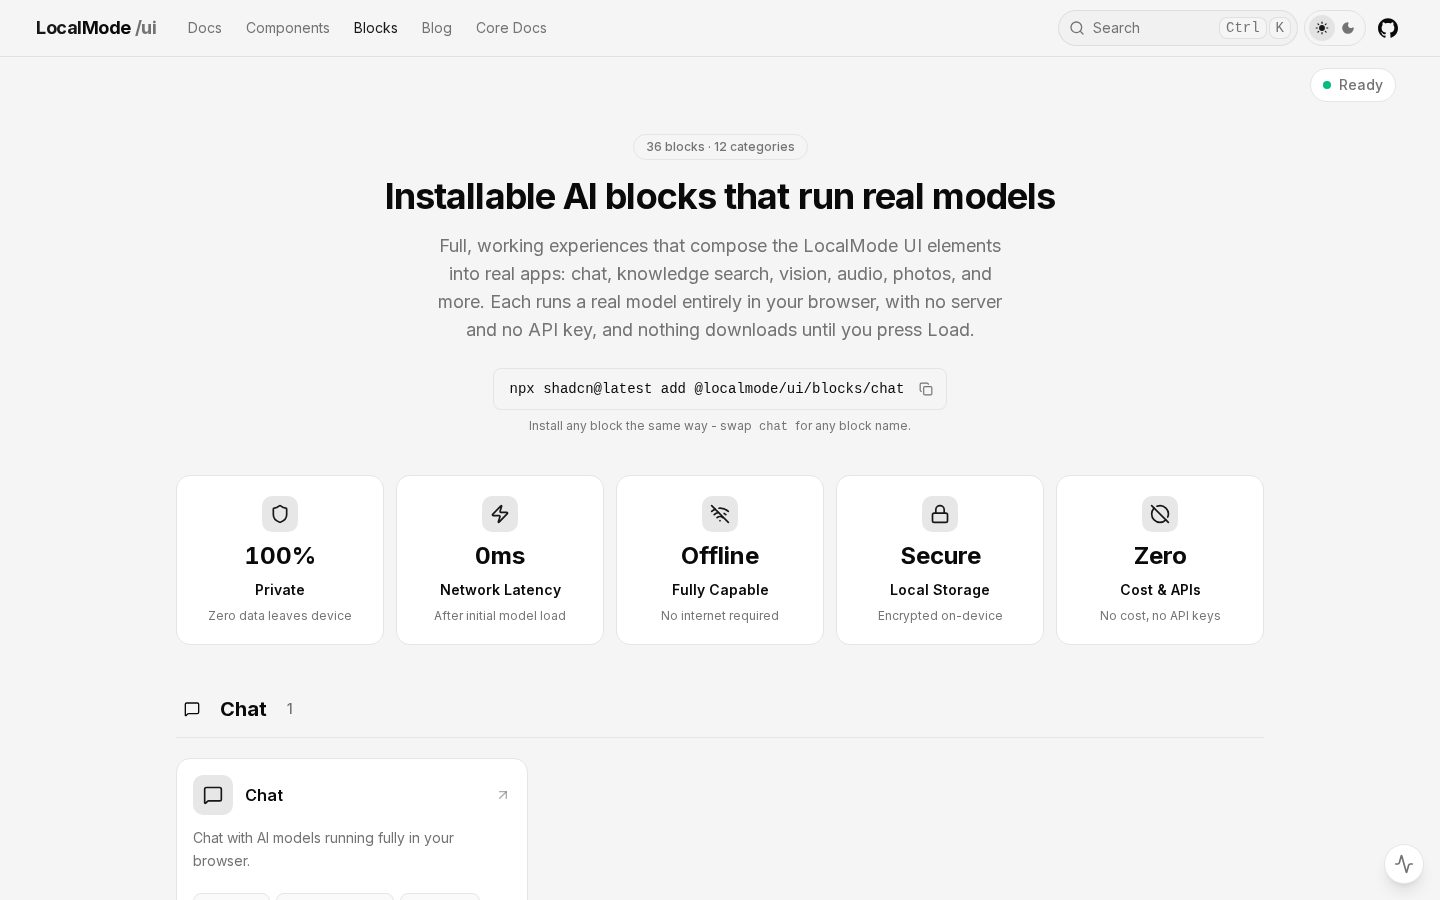Image resolution: width=1440 pixels, height=900 pixels.
Task: Click the Ctrl keyboard shortcut hint
Action: coord(1243,28)
